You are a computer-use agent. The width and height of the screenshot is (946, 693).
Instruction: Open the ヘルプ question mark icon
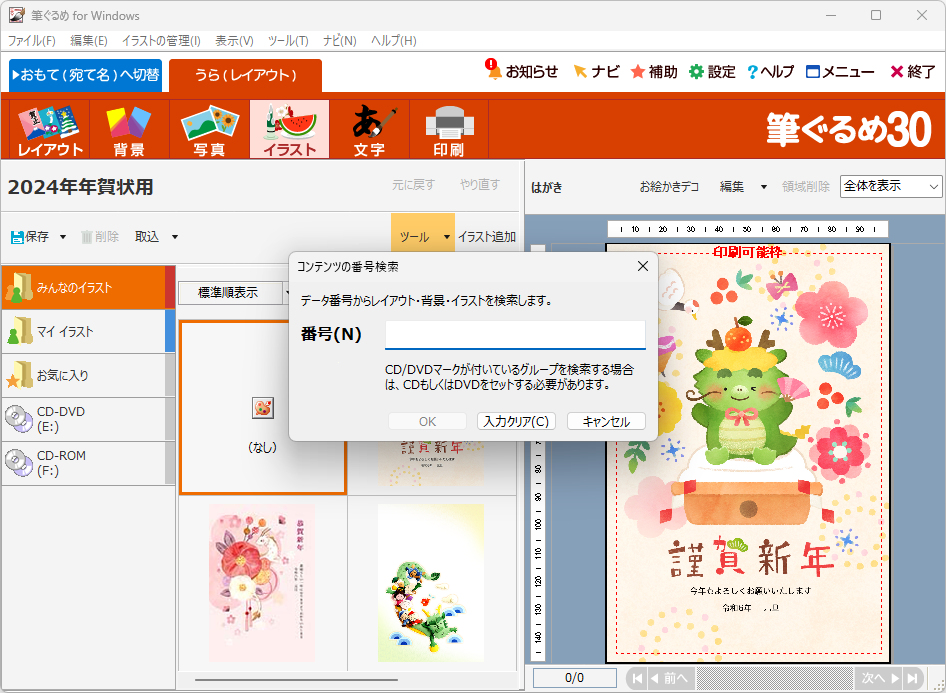(752, 72)
